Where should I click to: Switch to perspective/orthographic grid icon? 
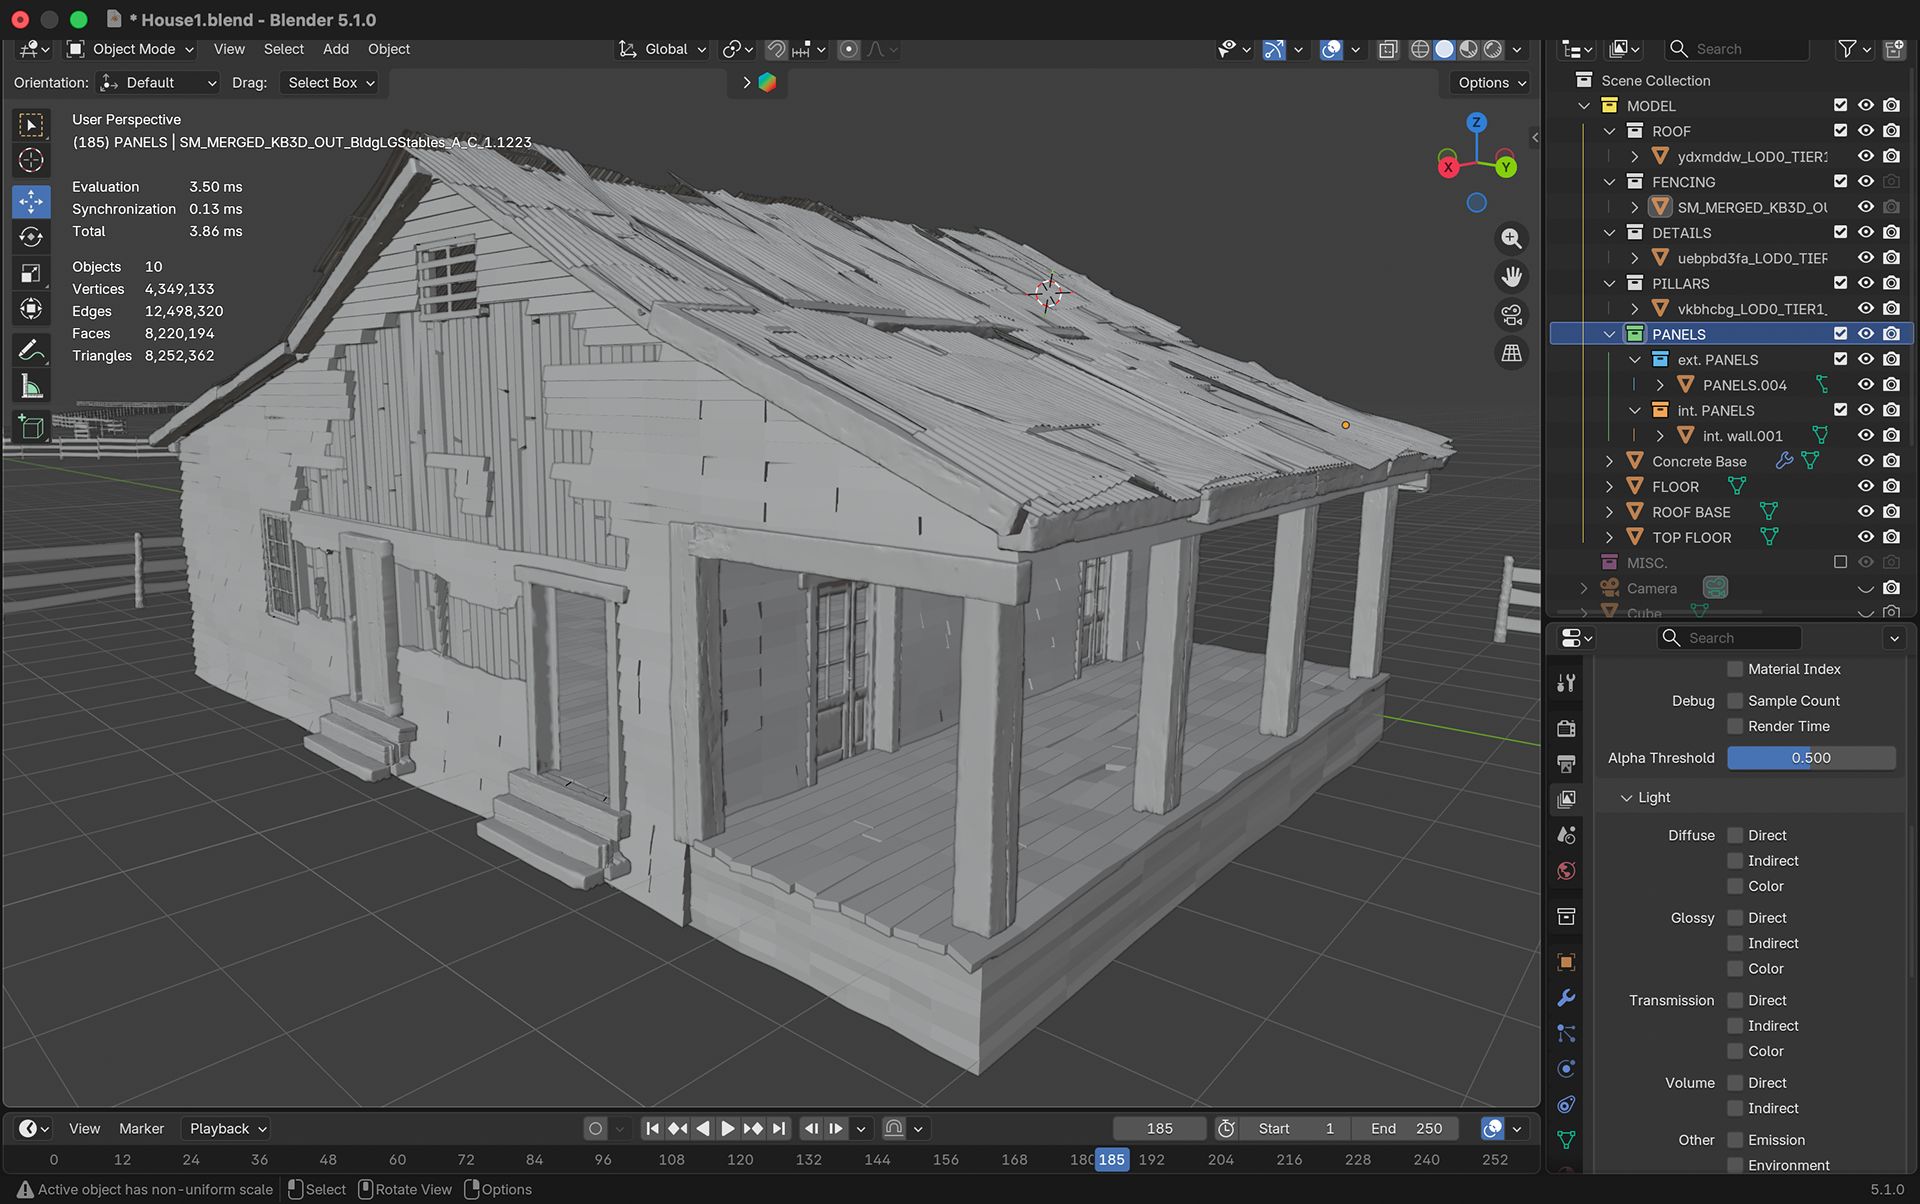point(1511,353)
